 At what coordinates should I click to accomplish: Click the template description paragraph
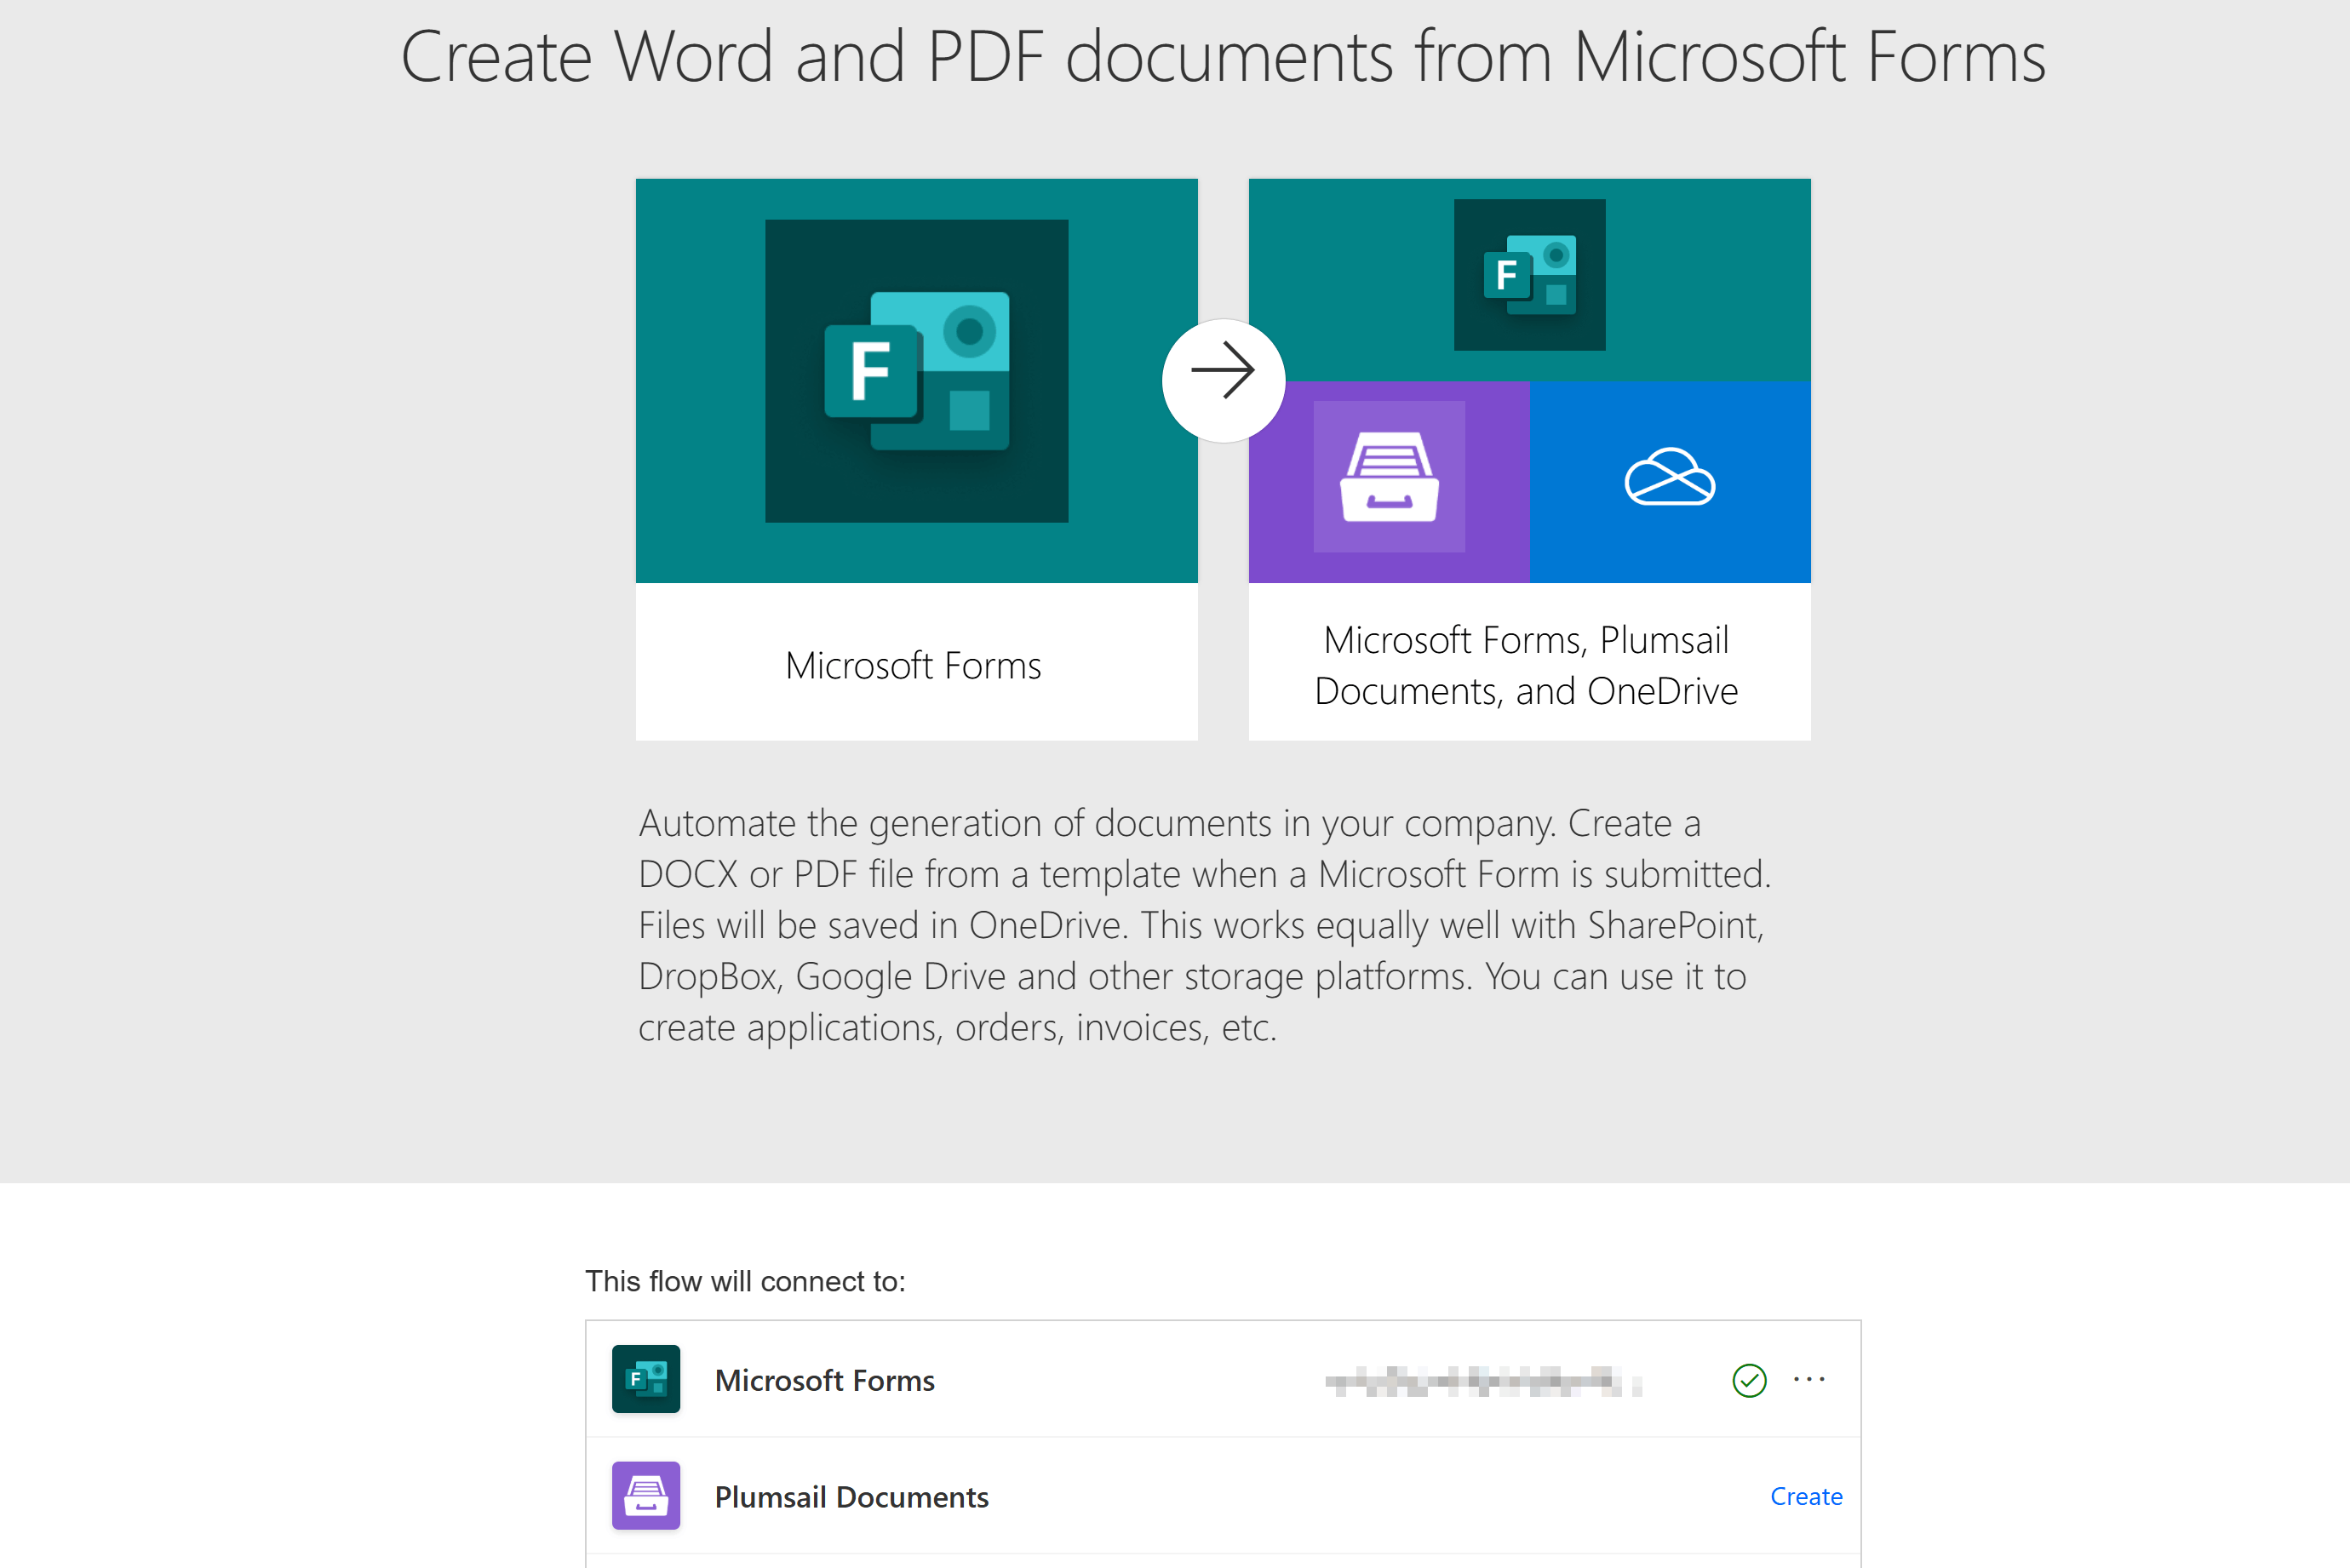pyautogui.click(x=1205, y=925)
